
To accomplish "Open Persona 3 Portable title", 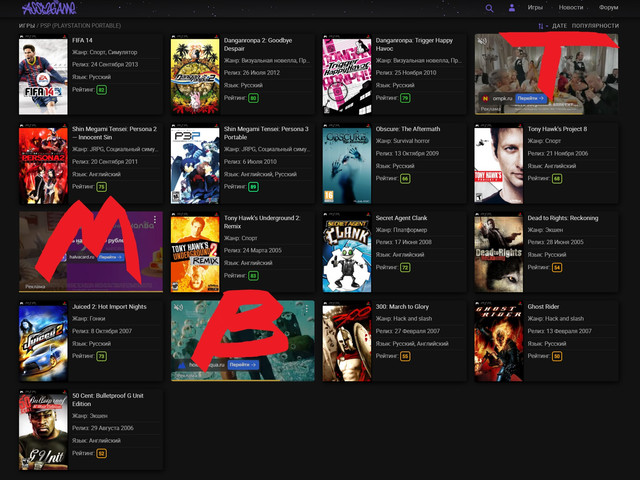I will (x=266, y=133).
